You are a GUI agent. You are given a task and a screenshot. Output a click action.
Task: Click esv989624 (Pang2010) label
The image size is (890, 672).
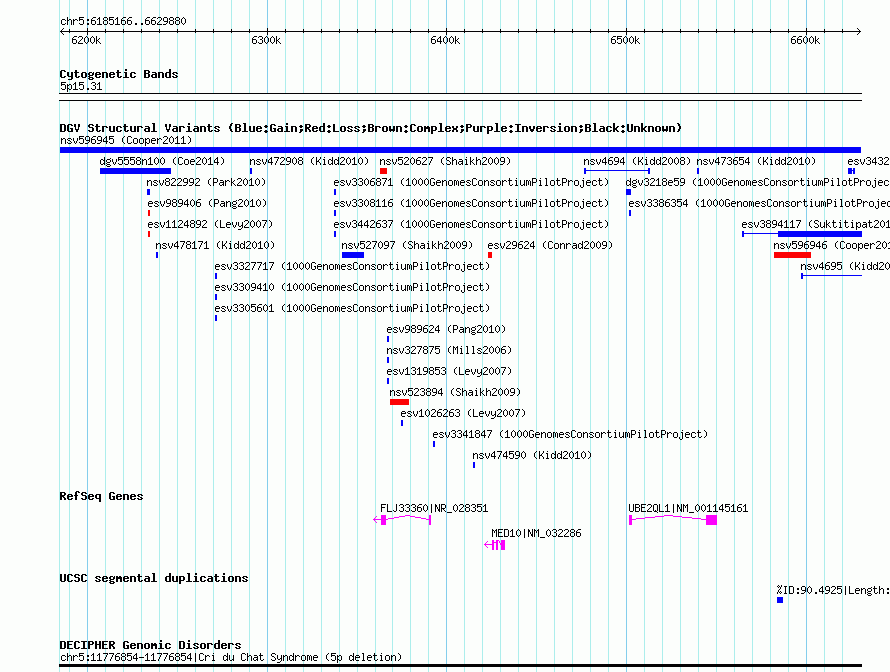point(446,329)
